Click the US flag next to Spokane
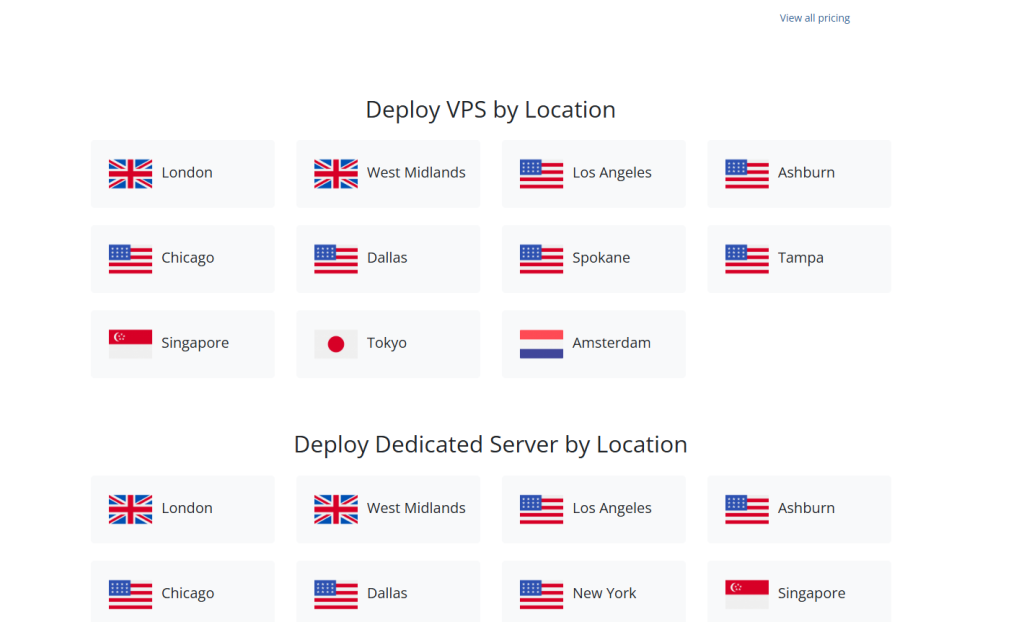Screen dimensions: 1024x622 (541, 259)
